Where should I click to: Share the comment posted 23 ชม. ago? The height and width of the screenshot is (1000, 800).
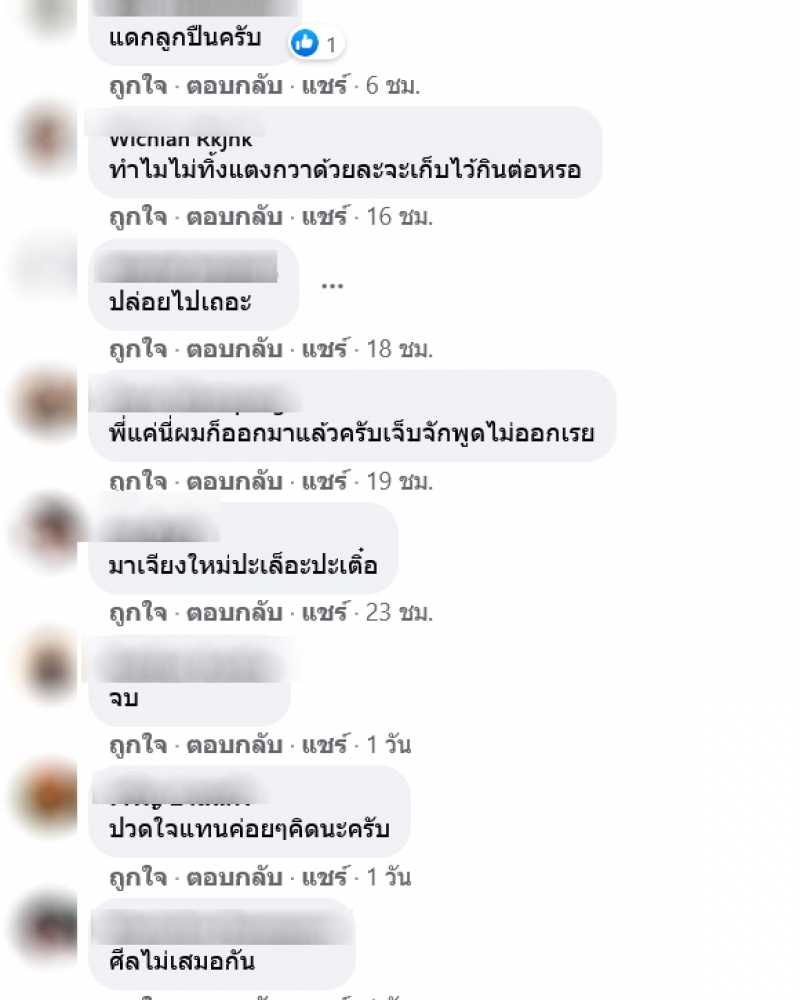[x=325, y=612]
